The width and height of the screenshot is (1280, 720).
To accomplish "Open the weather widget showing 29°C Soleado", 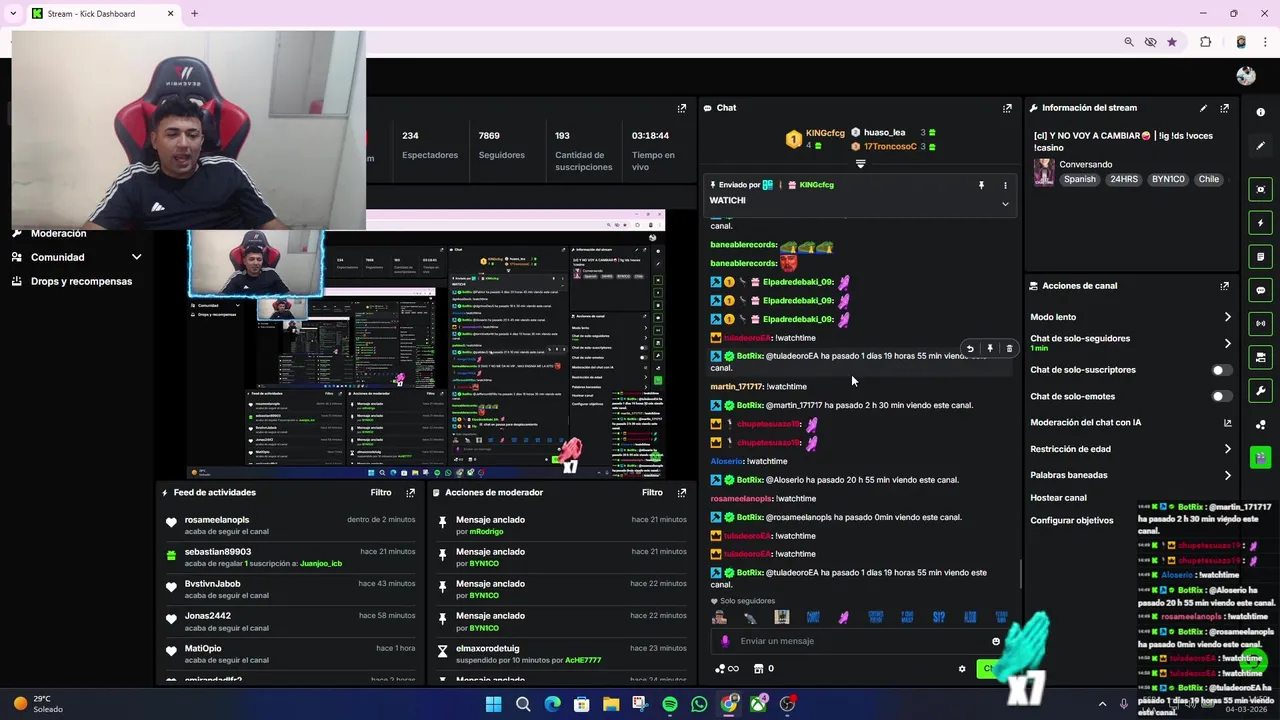I will coord(38,704).
